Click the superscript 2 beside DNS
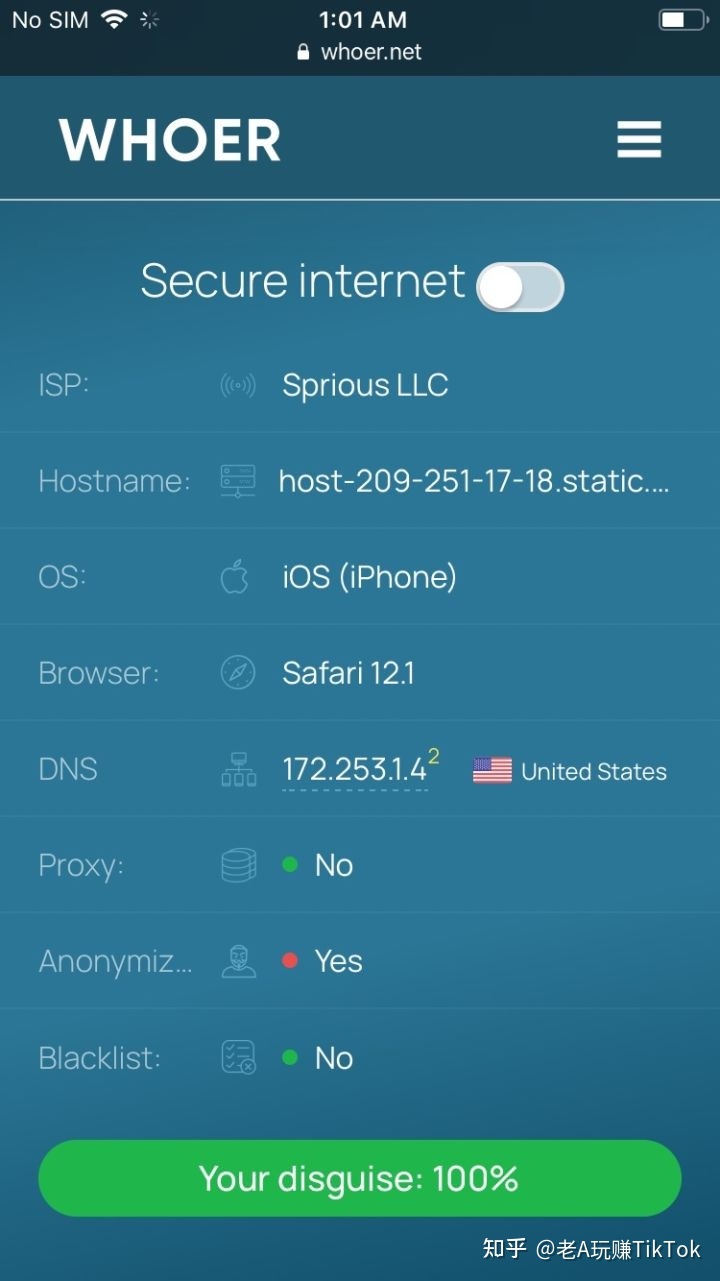The width and height of the screenshot is (720, 1281). [x=434, y=756]
